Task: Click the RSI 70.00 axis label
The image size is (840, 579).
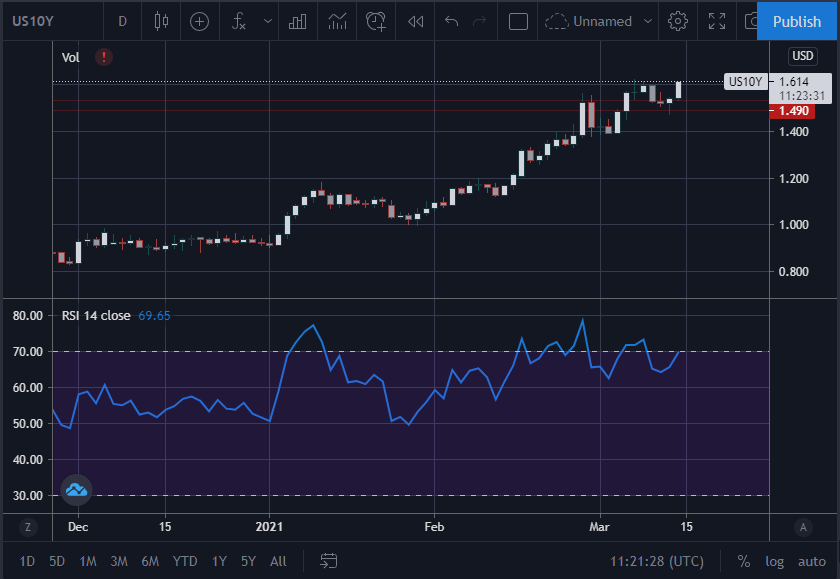Action: coord(28,351)
